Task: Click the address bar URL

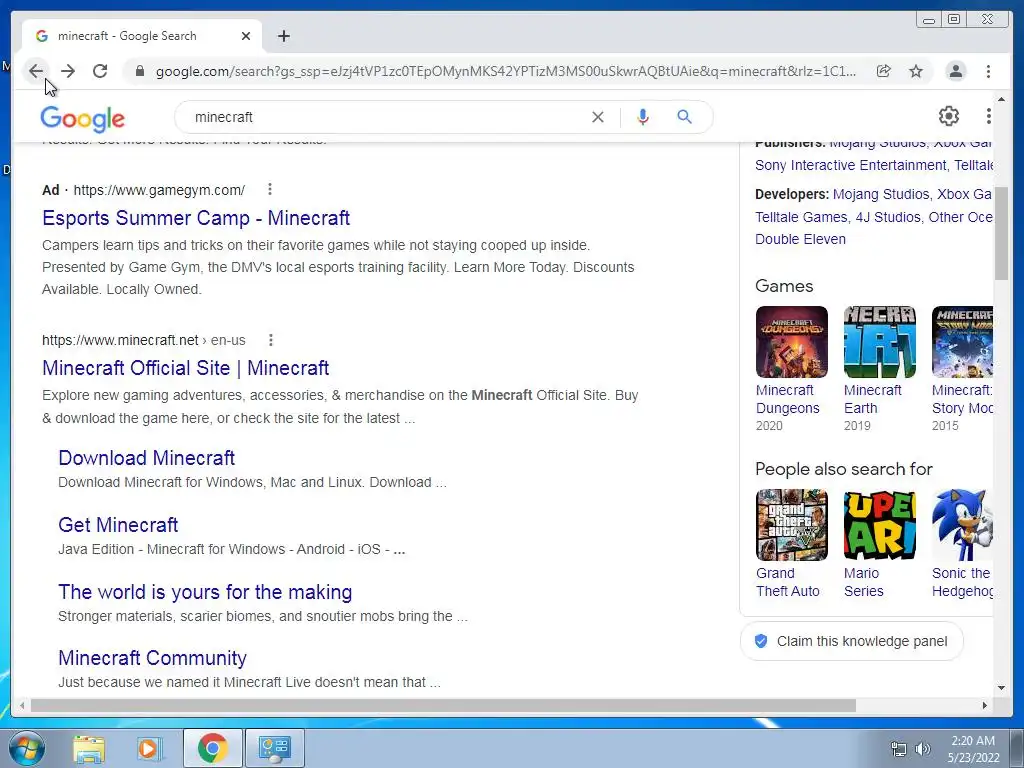Action: (505, 71)
